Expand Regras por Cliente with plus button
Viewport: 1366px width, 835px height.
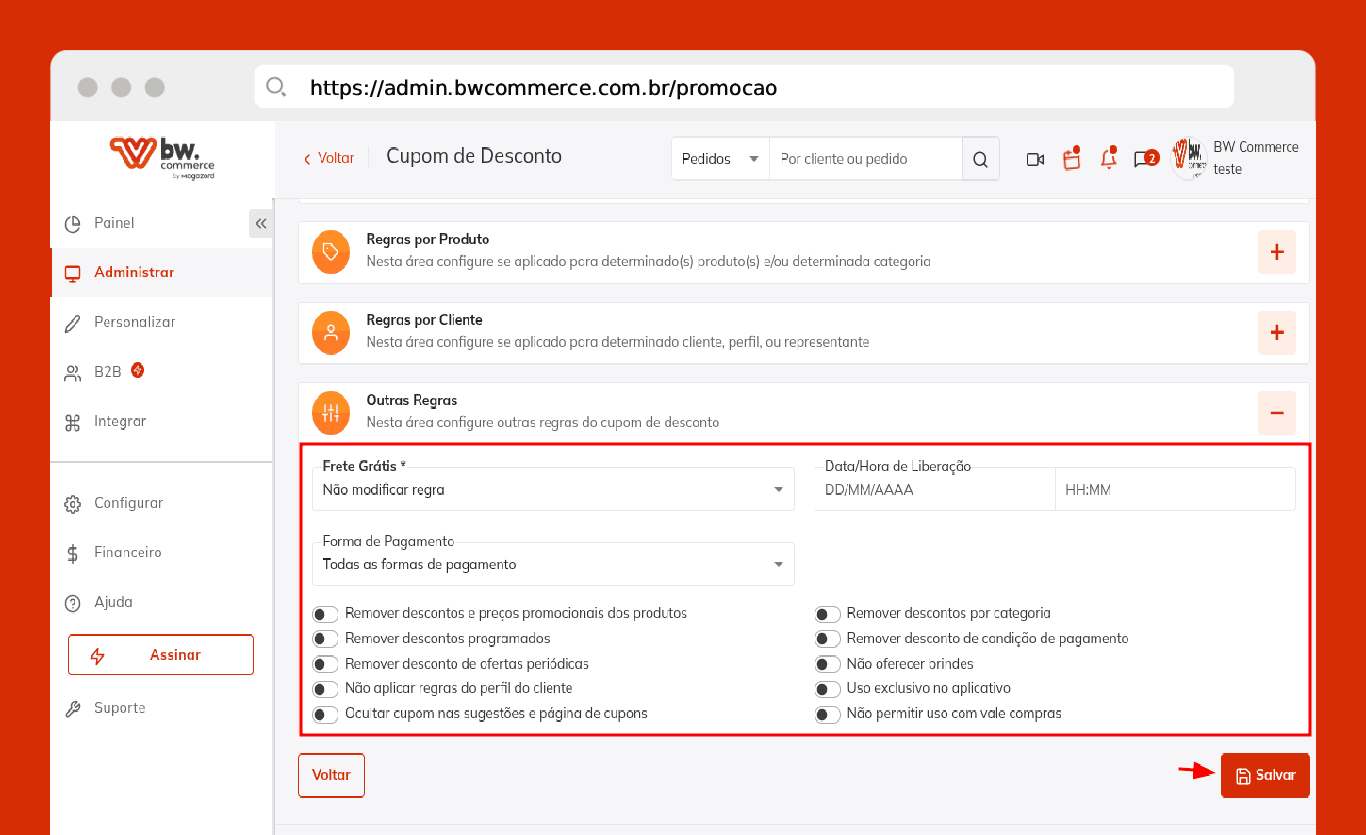tap(1277, 332)
